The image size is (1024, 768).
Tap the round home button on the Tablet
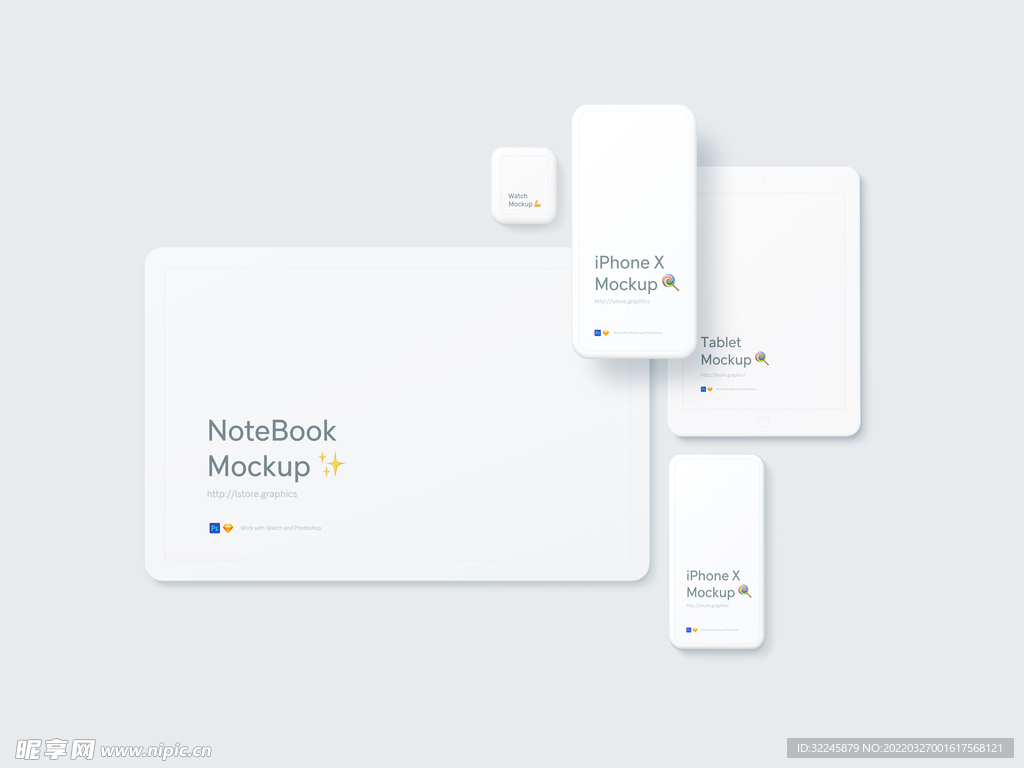764,422
